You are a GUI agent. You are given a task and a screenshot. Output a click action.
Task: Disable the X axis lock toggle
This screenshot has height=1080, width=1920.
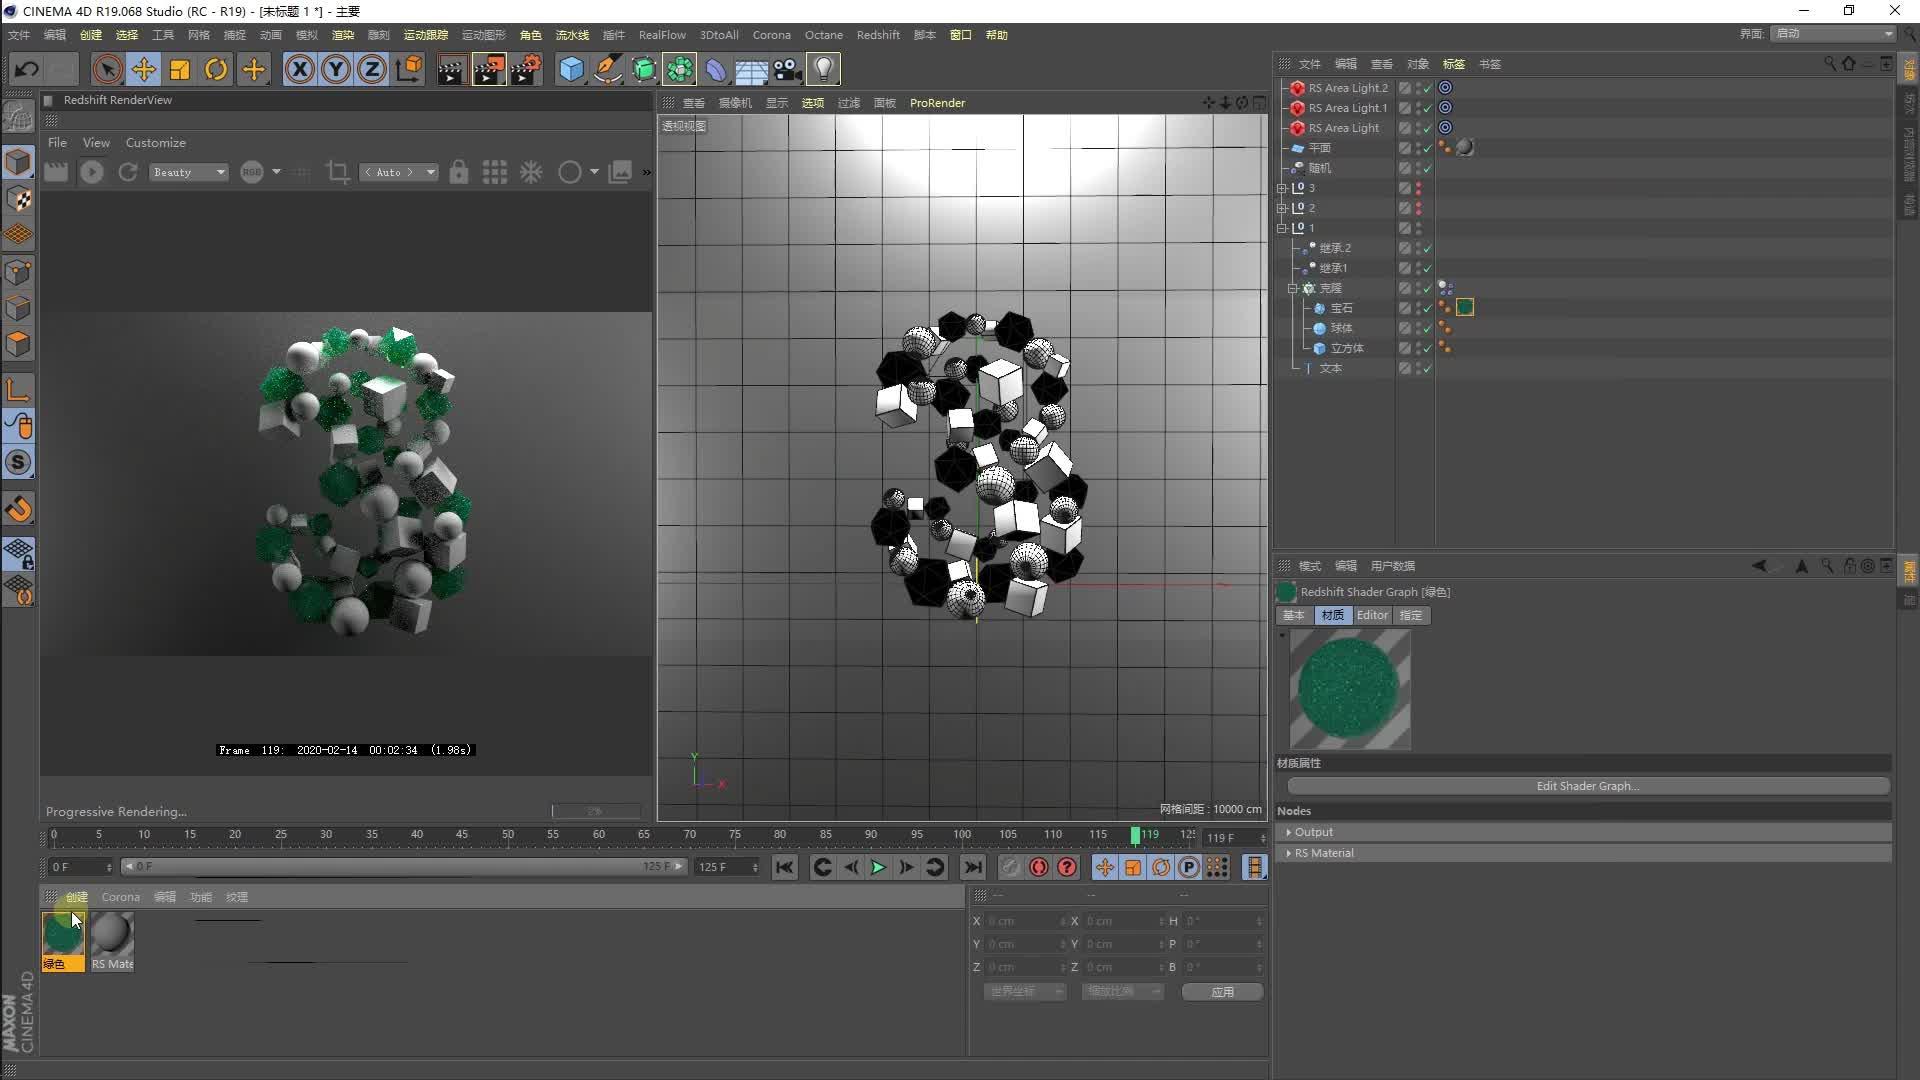point(299,68)
